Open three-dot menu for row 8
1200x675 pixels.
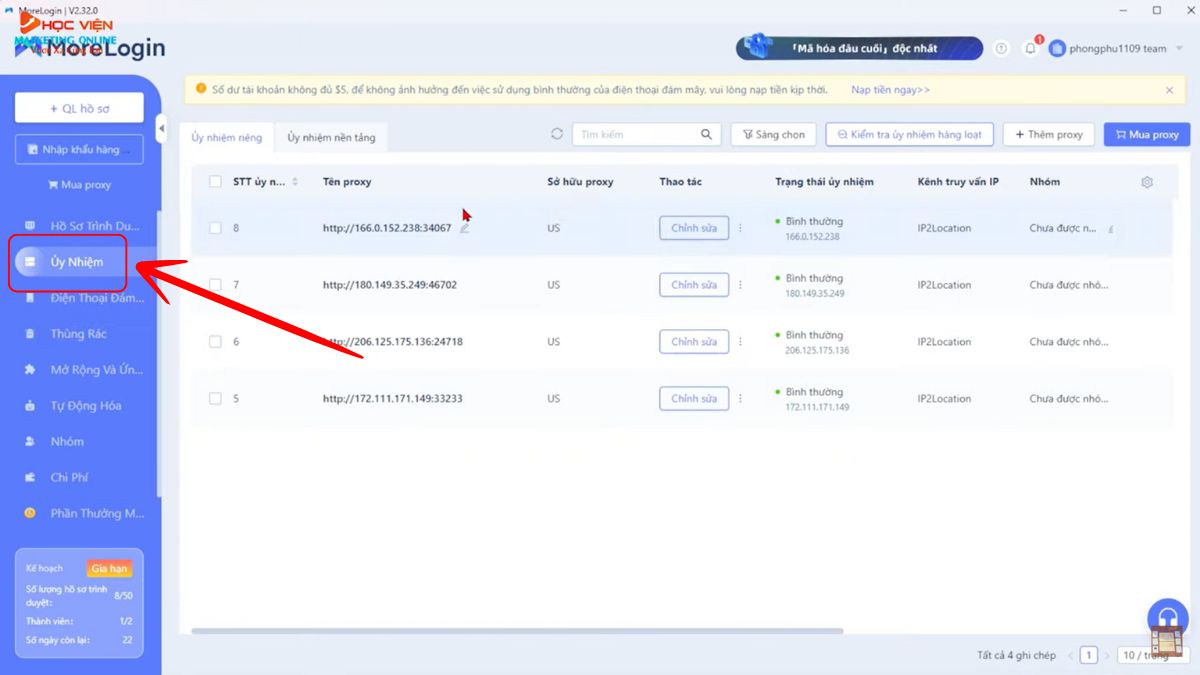(740, 228)
